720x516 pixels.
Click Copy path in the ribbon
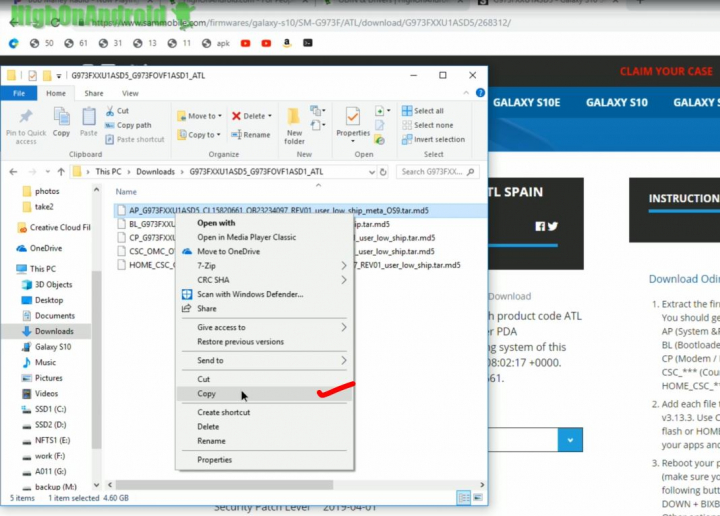click(x=128, y=125)
